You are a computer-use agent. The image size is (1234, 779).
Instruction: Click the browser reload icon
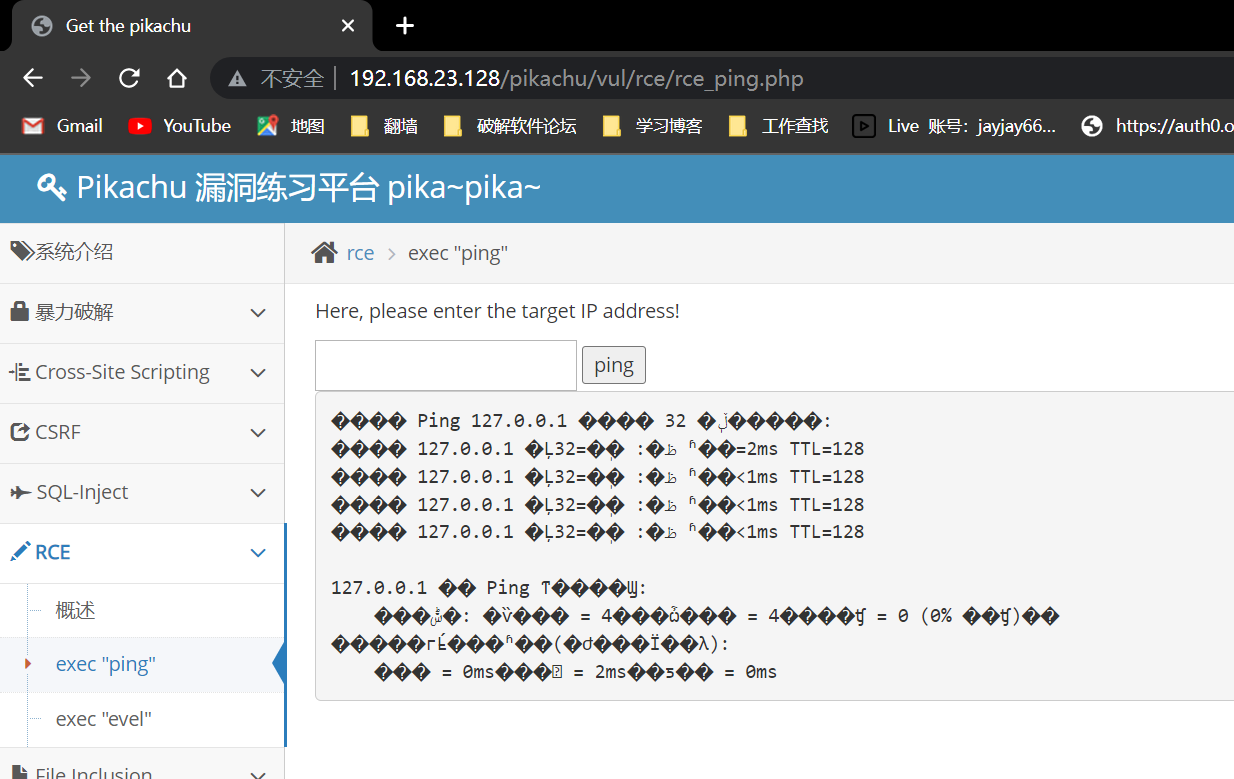pos(129,78)
